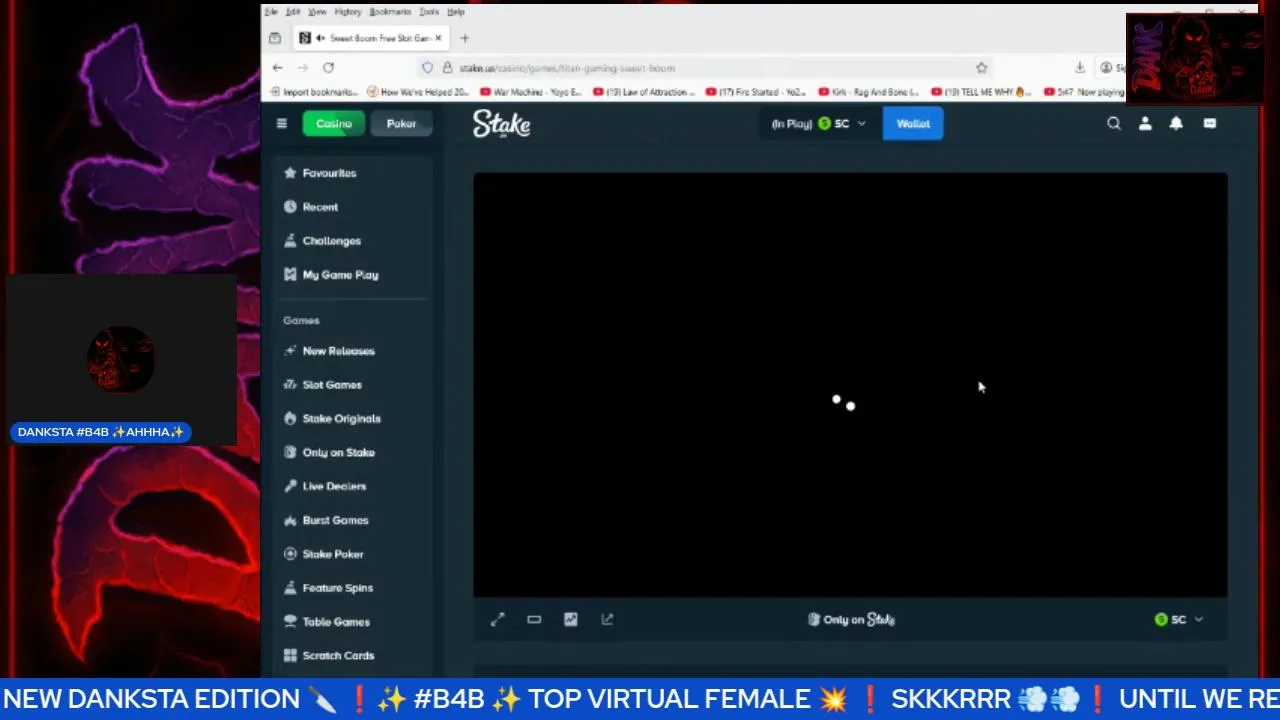Screen dimensions: 1280x720
Task: Click the My Game Play icon
Action: coord(290,275)
